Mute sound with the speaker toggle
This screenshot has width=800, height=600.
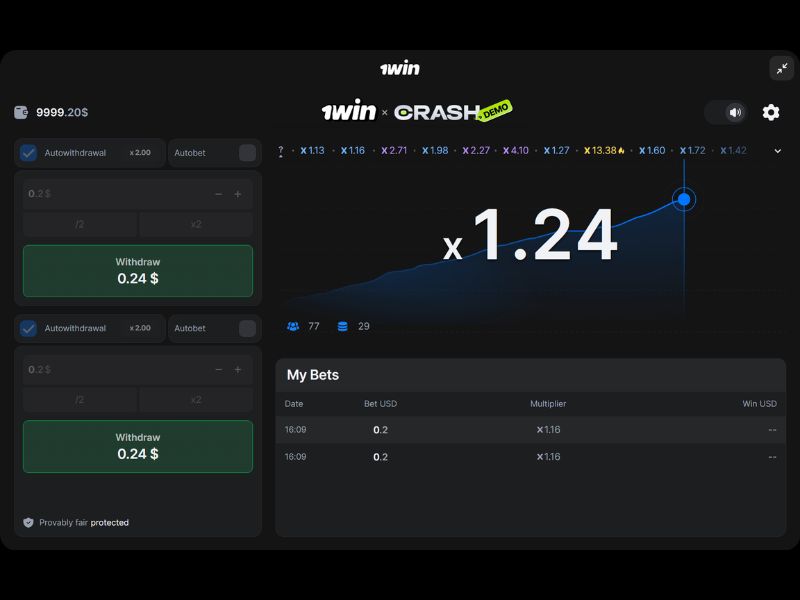point(734,112)
